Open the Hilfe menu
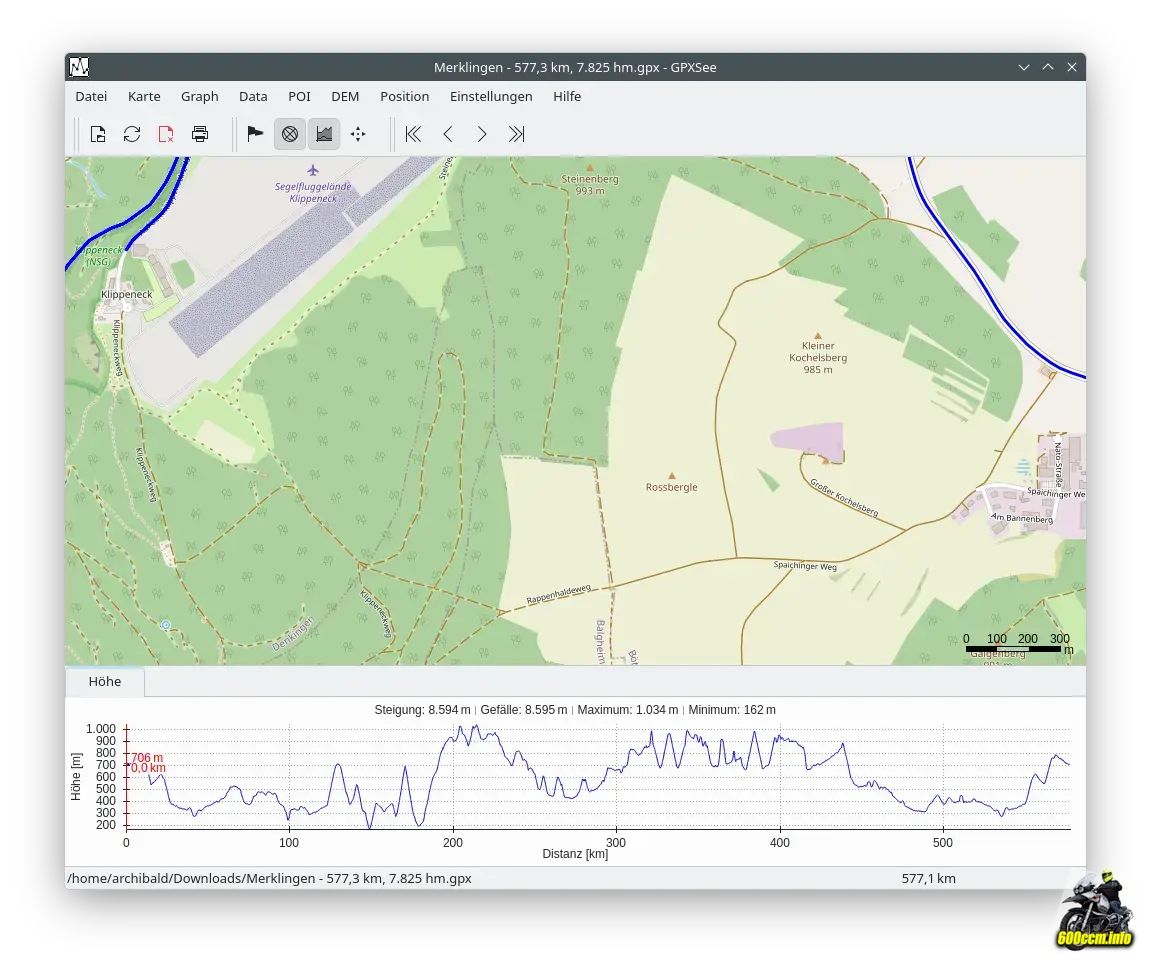This screenshot has width=1151, height=966. pyautogui.click(x=567, y=97)
